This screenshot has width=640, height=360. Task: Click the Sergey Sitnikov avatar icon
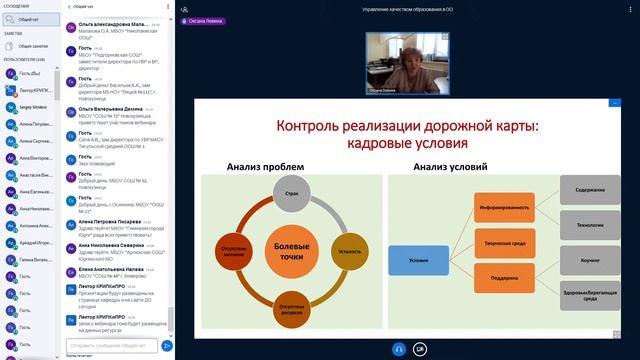(x=11, y=107)
